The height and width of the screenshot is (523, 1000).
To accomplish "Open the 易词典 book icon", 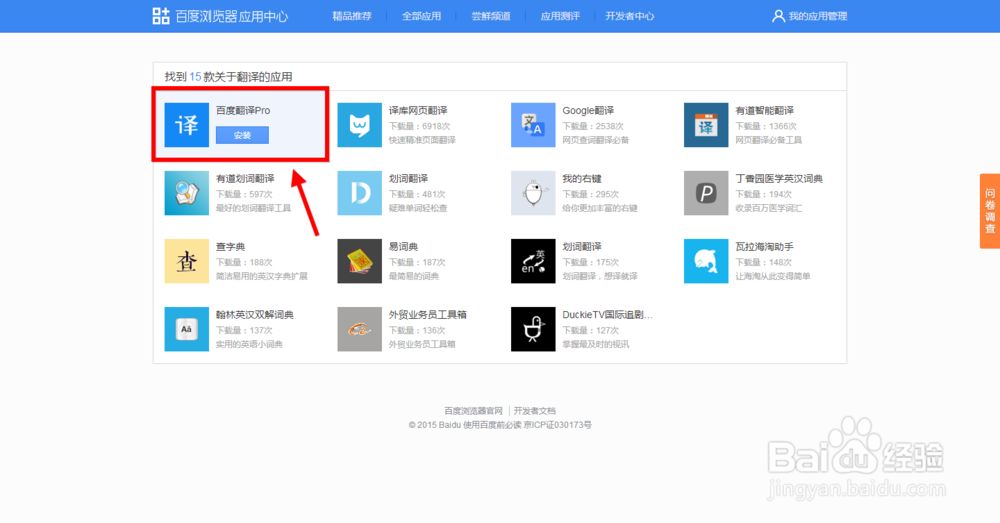I will (x=360, y=261).
